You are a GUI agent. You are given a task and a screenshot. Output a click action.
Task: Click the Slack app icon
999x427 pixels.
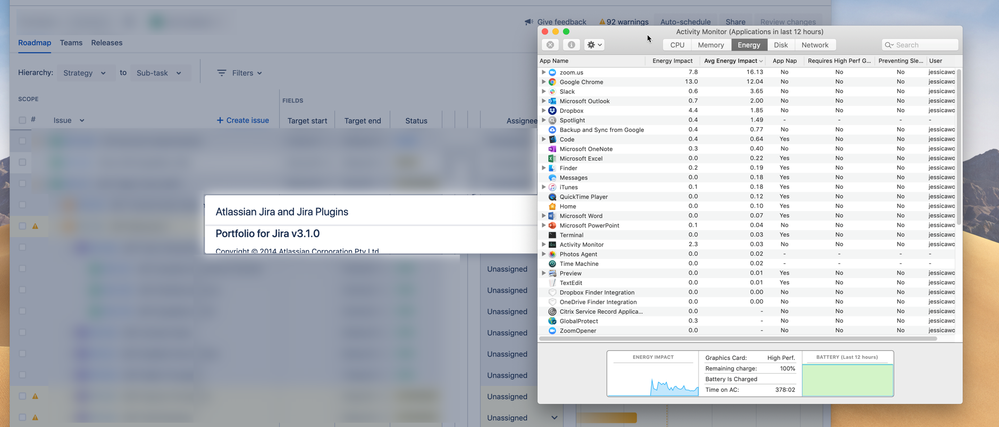(552, 92)
